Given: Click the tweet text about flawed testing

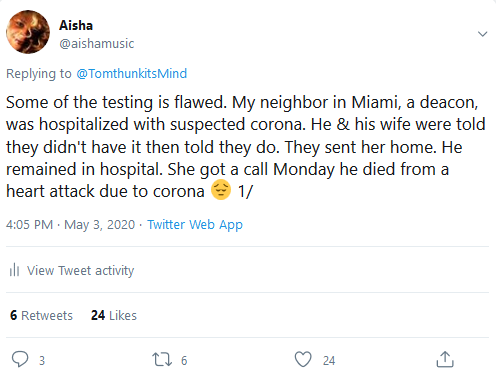Looking at the screenshot, I should (246, 147).
